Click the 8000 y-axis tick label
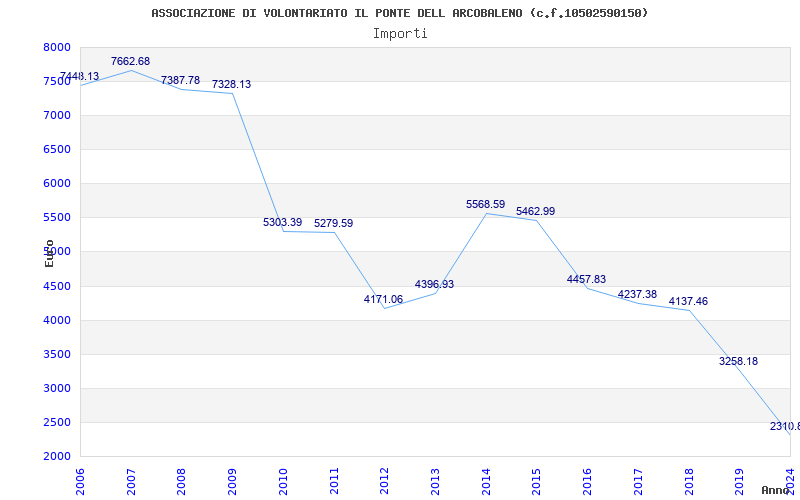The height and width of the screenshot is (500, 800). click(x=58, y=47)
